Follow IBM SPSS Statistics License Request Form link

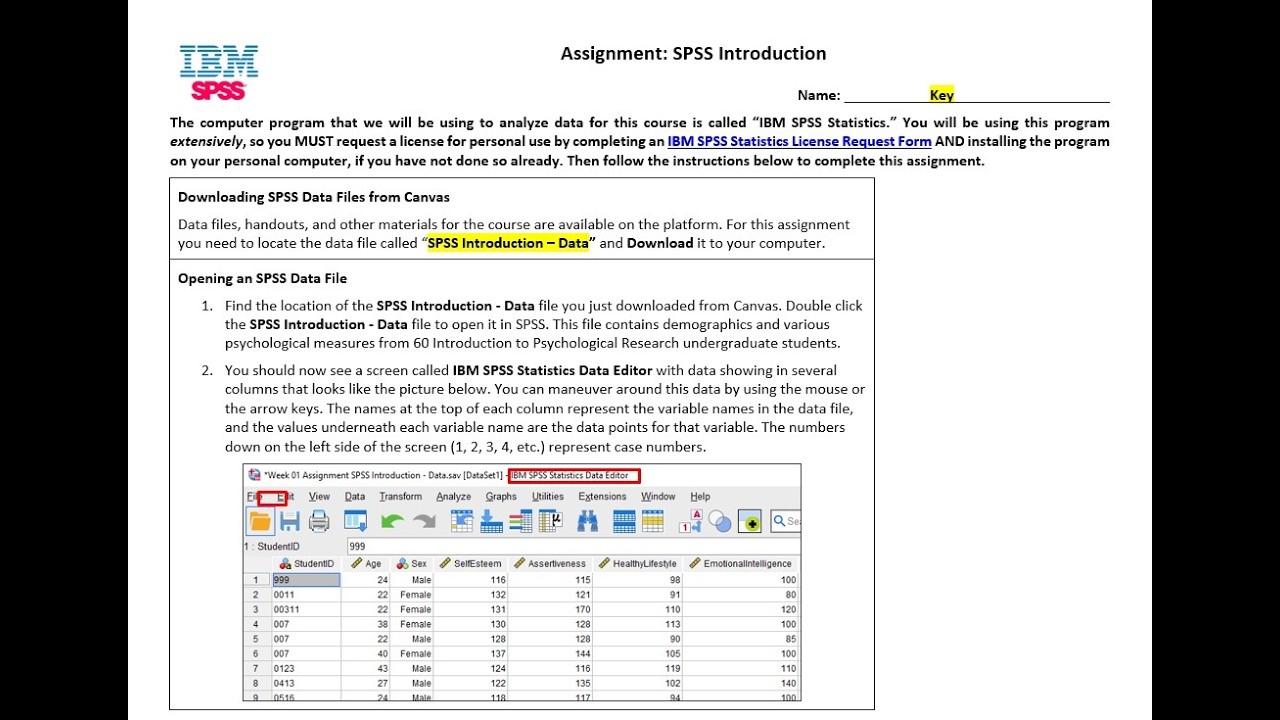coord(799,142)
